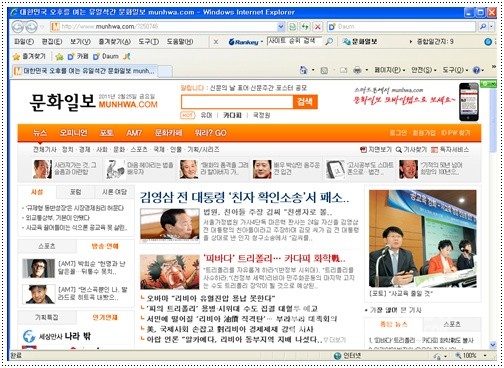The width and height of the screenshot is (504, 368).
Task: Open the 즐겨찾기(A) menu
Action: 114,42
